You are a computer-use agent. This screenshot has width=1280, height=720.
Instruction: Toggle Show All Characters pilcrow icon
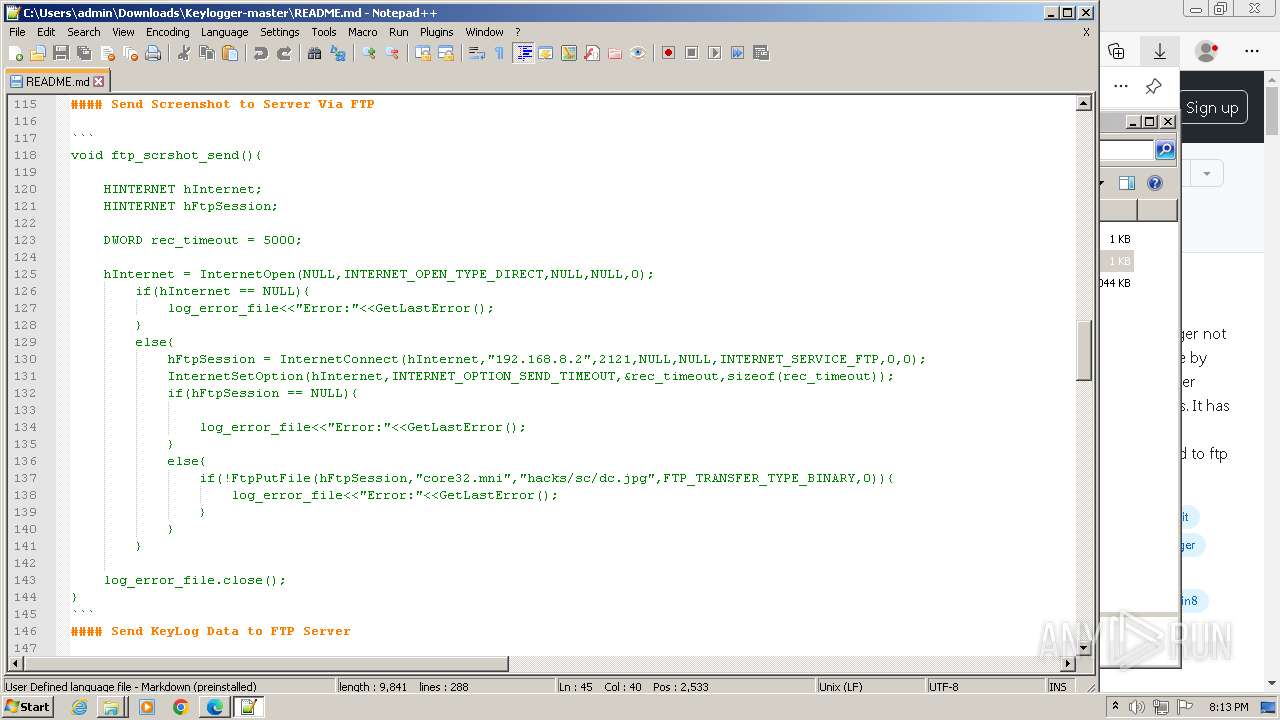pos(500,53)
